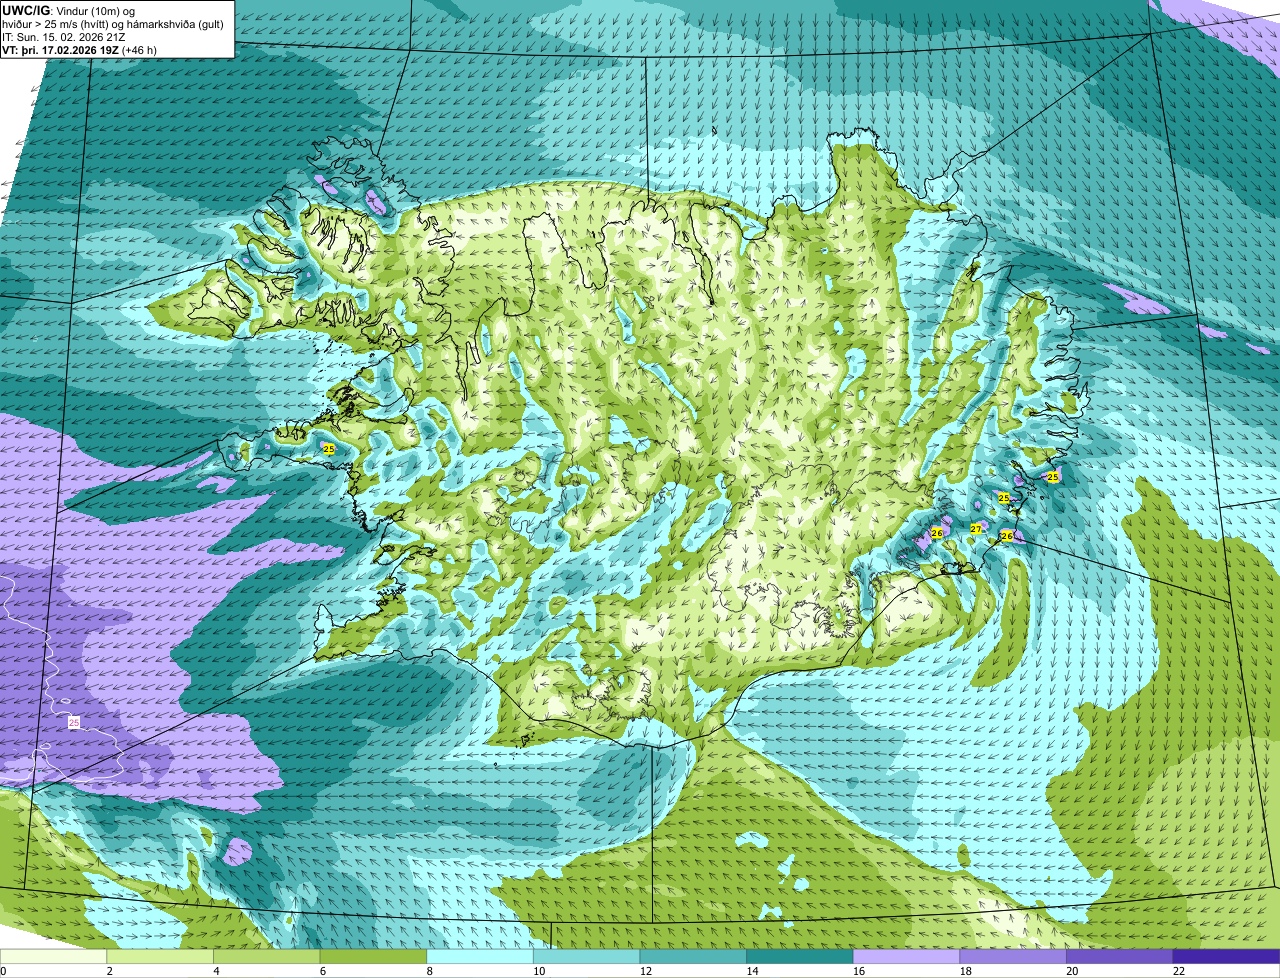This screenshot has height=978, width=1280.
Task: Click the scale tick label '22'
Action: 1179,971
